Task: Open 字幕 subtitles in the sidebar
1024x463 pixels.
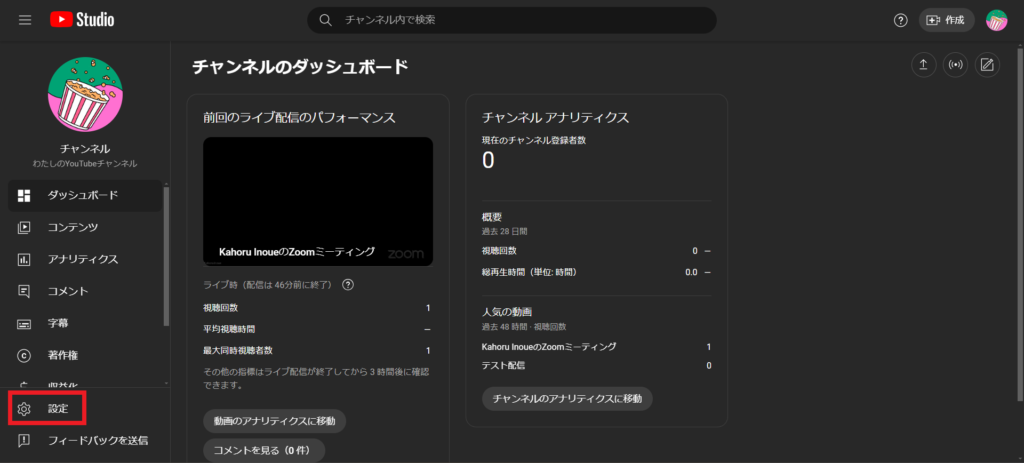Action: point(58,324)
